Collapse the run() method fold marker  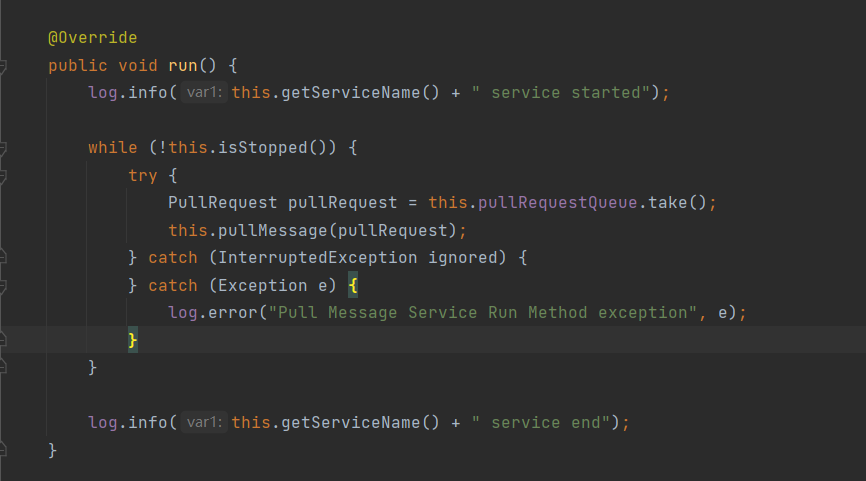tap(3, 66)
